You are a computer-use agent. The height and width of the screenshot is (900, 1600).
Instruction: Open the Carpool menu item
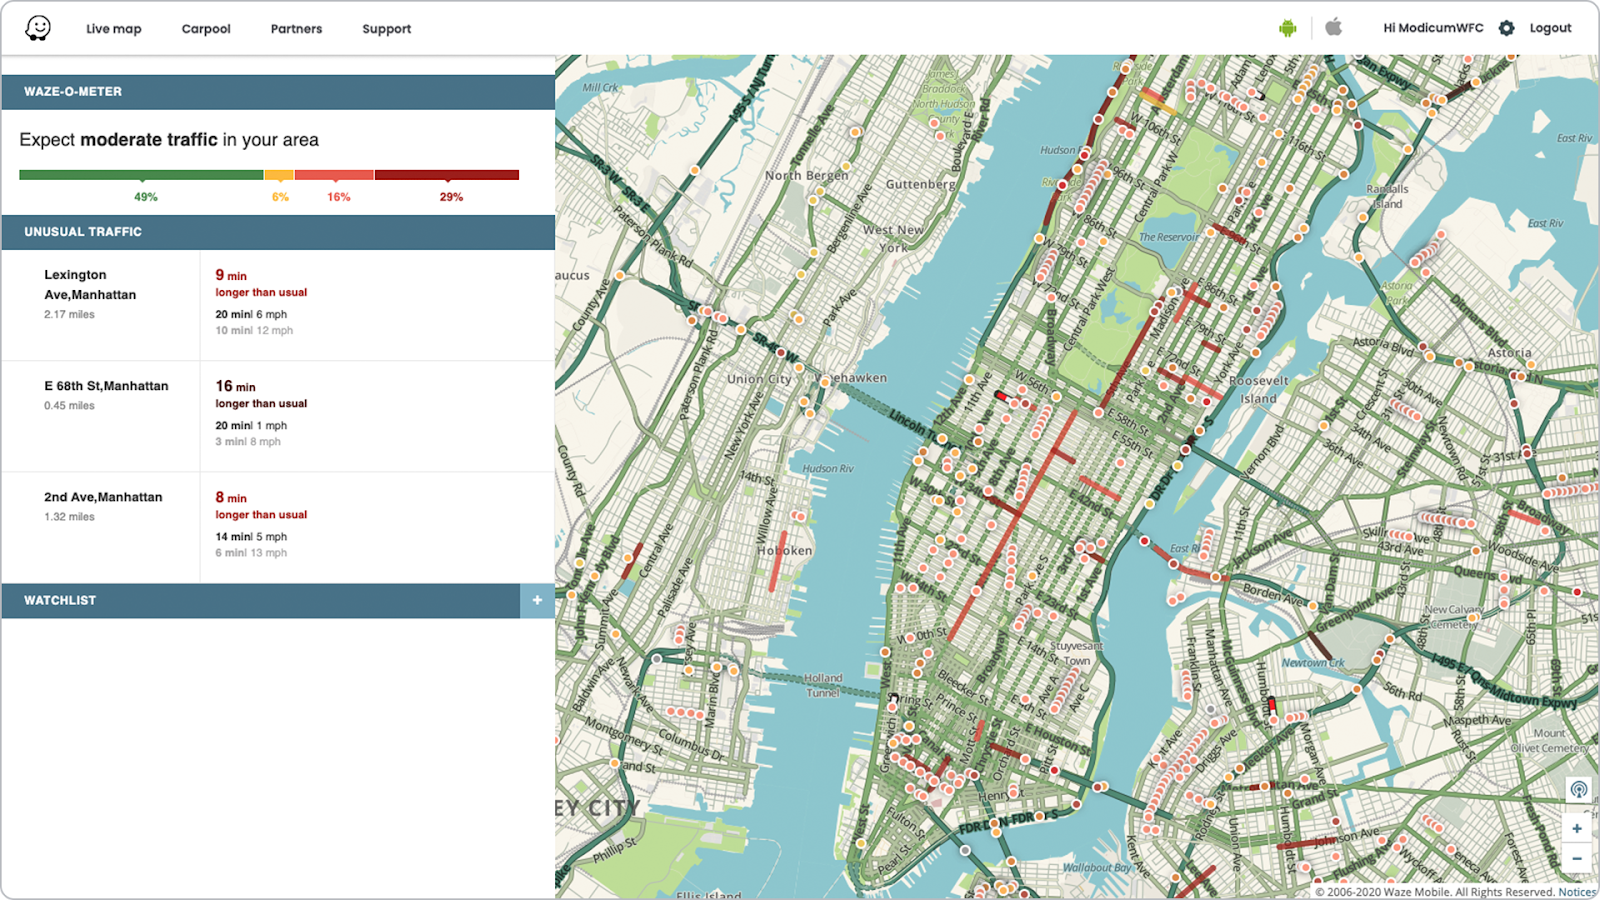206,29
